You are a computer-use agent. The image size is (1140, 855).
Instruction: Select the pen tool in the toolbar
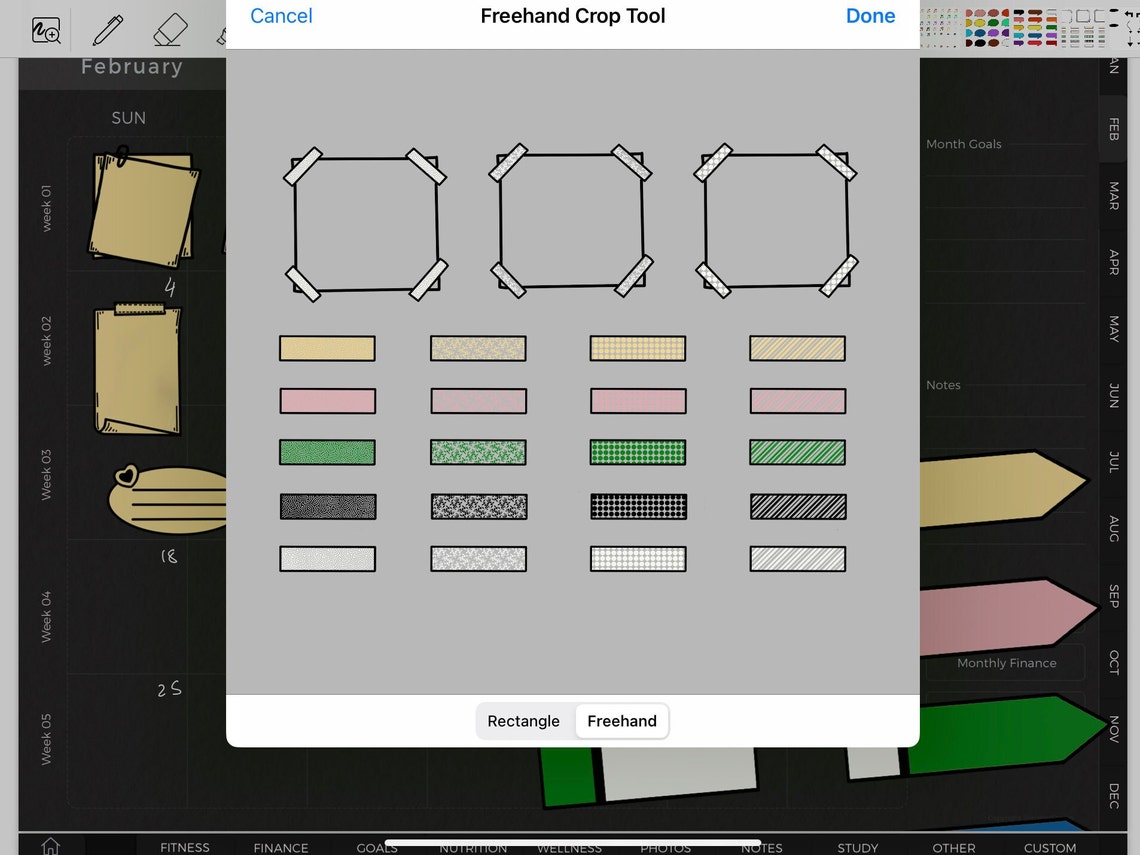108,30
